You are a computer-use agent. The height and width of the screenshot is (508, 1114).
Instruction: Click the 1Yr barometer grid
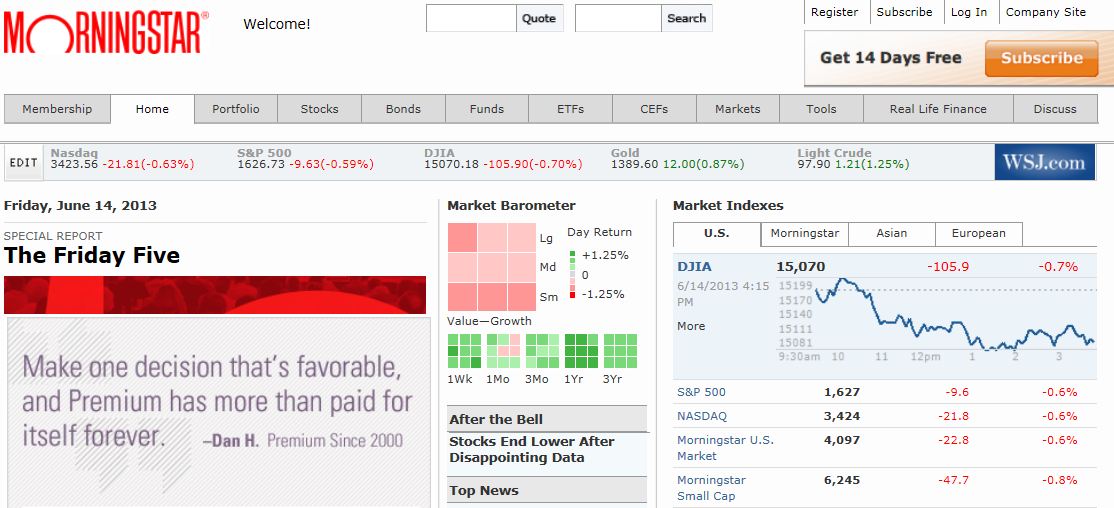click(x=581, y=351)
